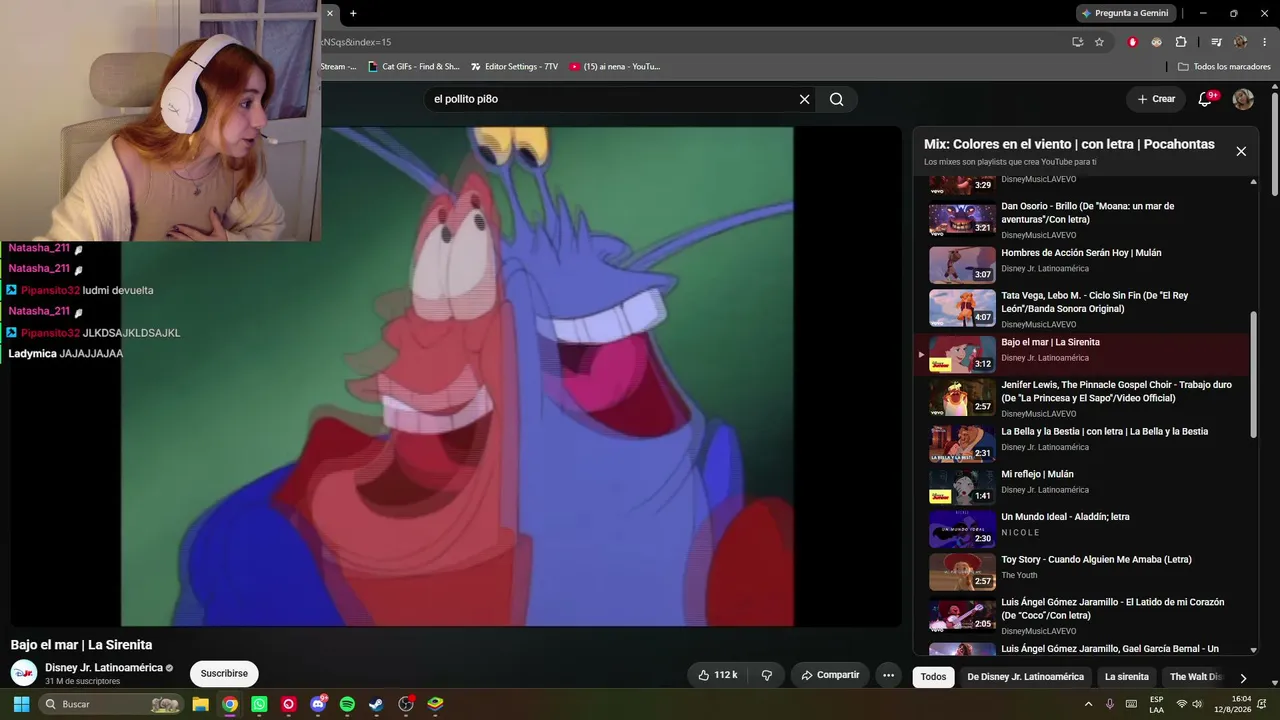Click the Windows taskbar 'Buscar' search box
Viewport: 1280px width, 720px height.
[x=112, y=704]
